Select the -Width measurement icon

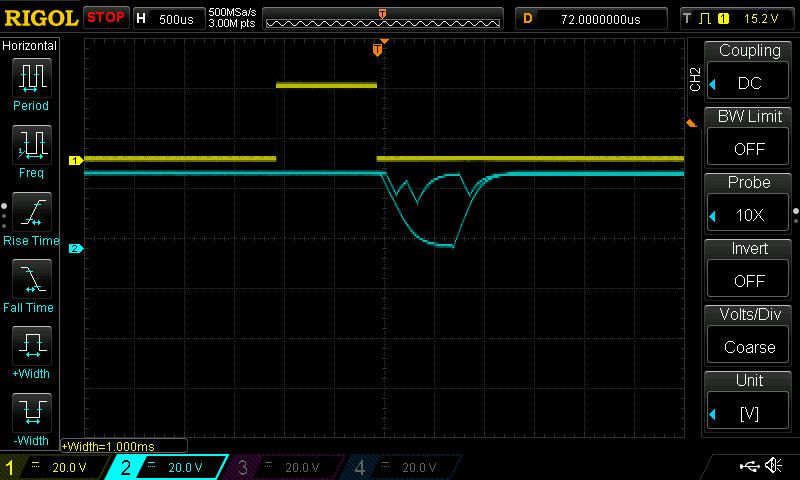(x=32, y=413)
